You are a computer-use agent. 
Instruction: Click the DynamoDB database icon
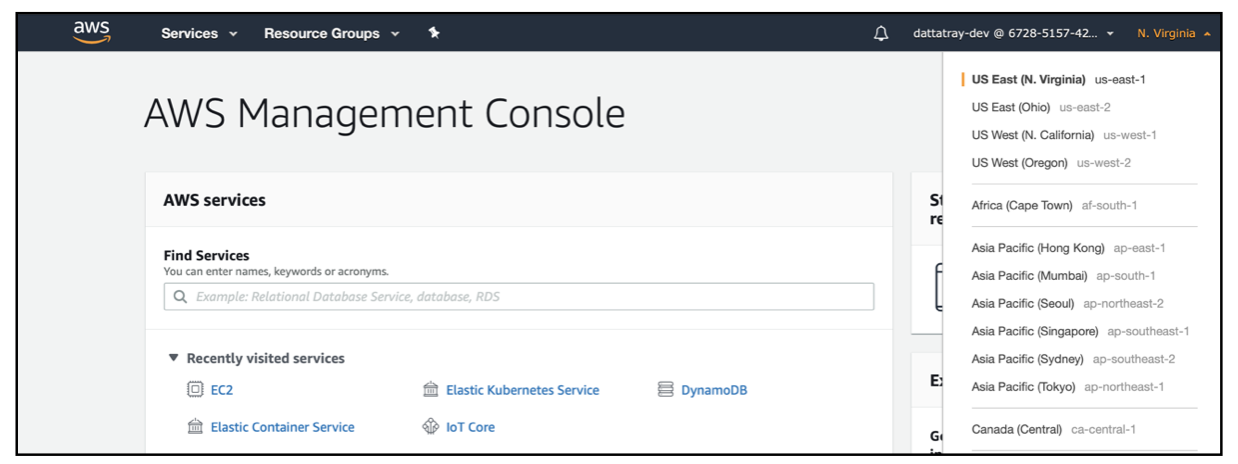tap(666, 390)
